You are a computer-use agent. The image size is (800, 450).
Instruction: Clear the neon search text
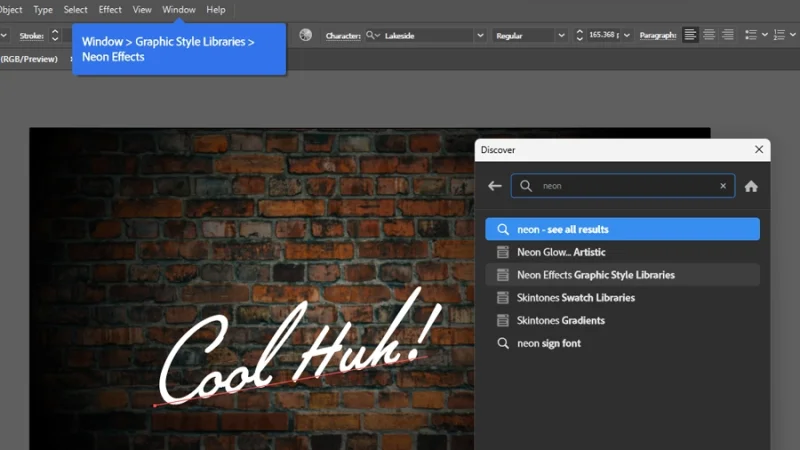click(x=723, y=186)
